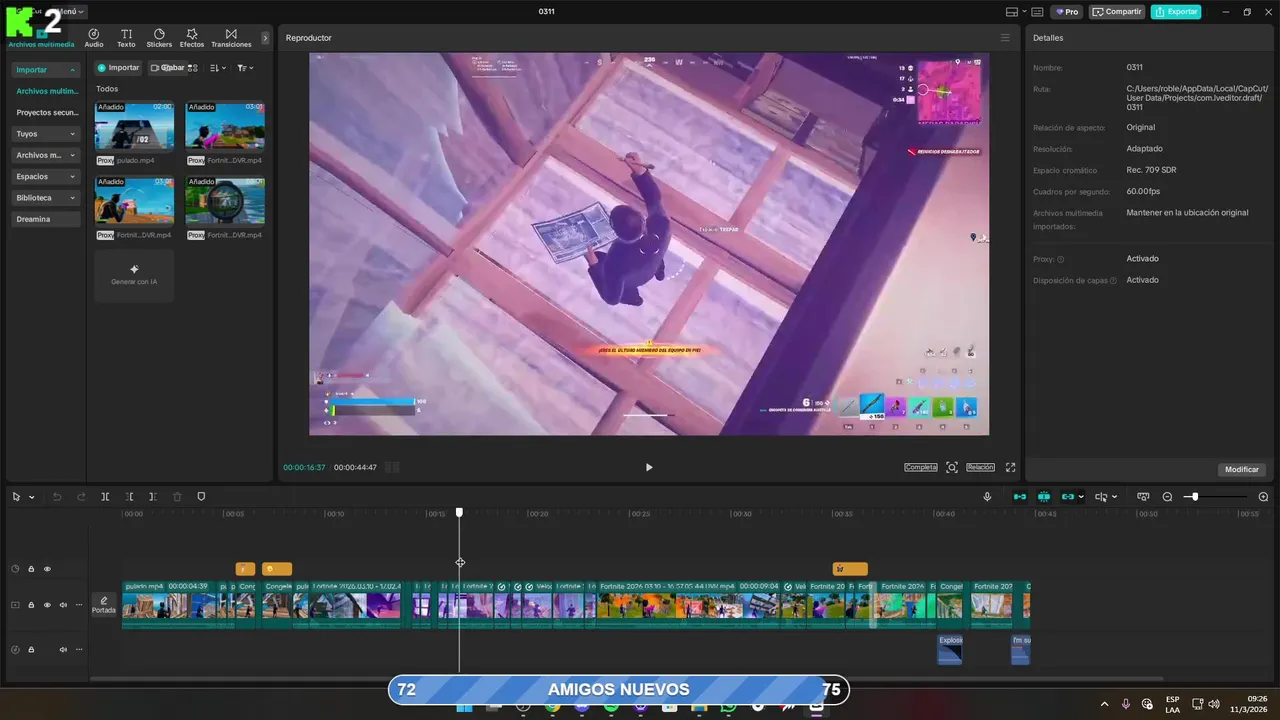Start voice recording with microphone icon
Image resolution: width=1280 pixels, height=720 pixels.
pyautogui.click(x=987, y=497)
